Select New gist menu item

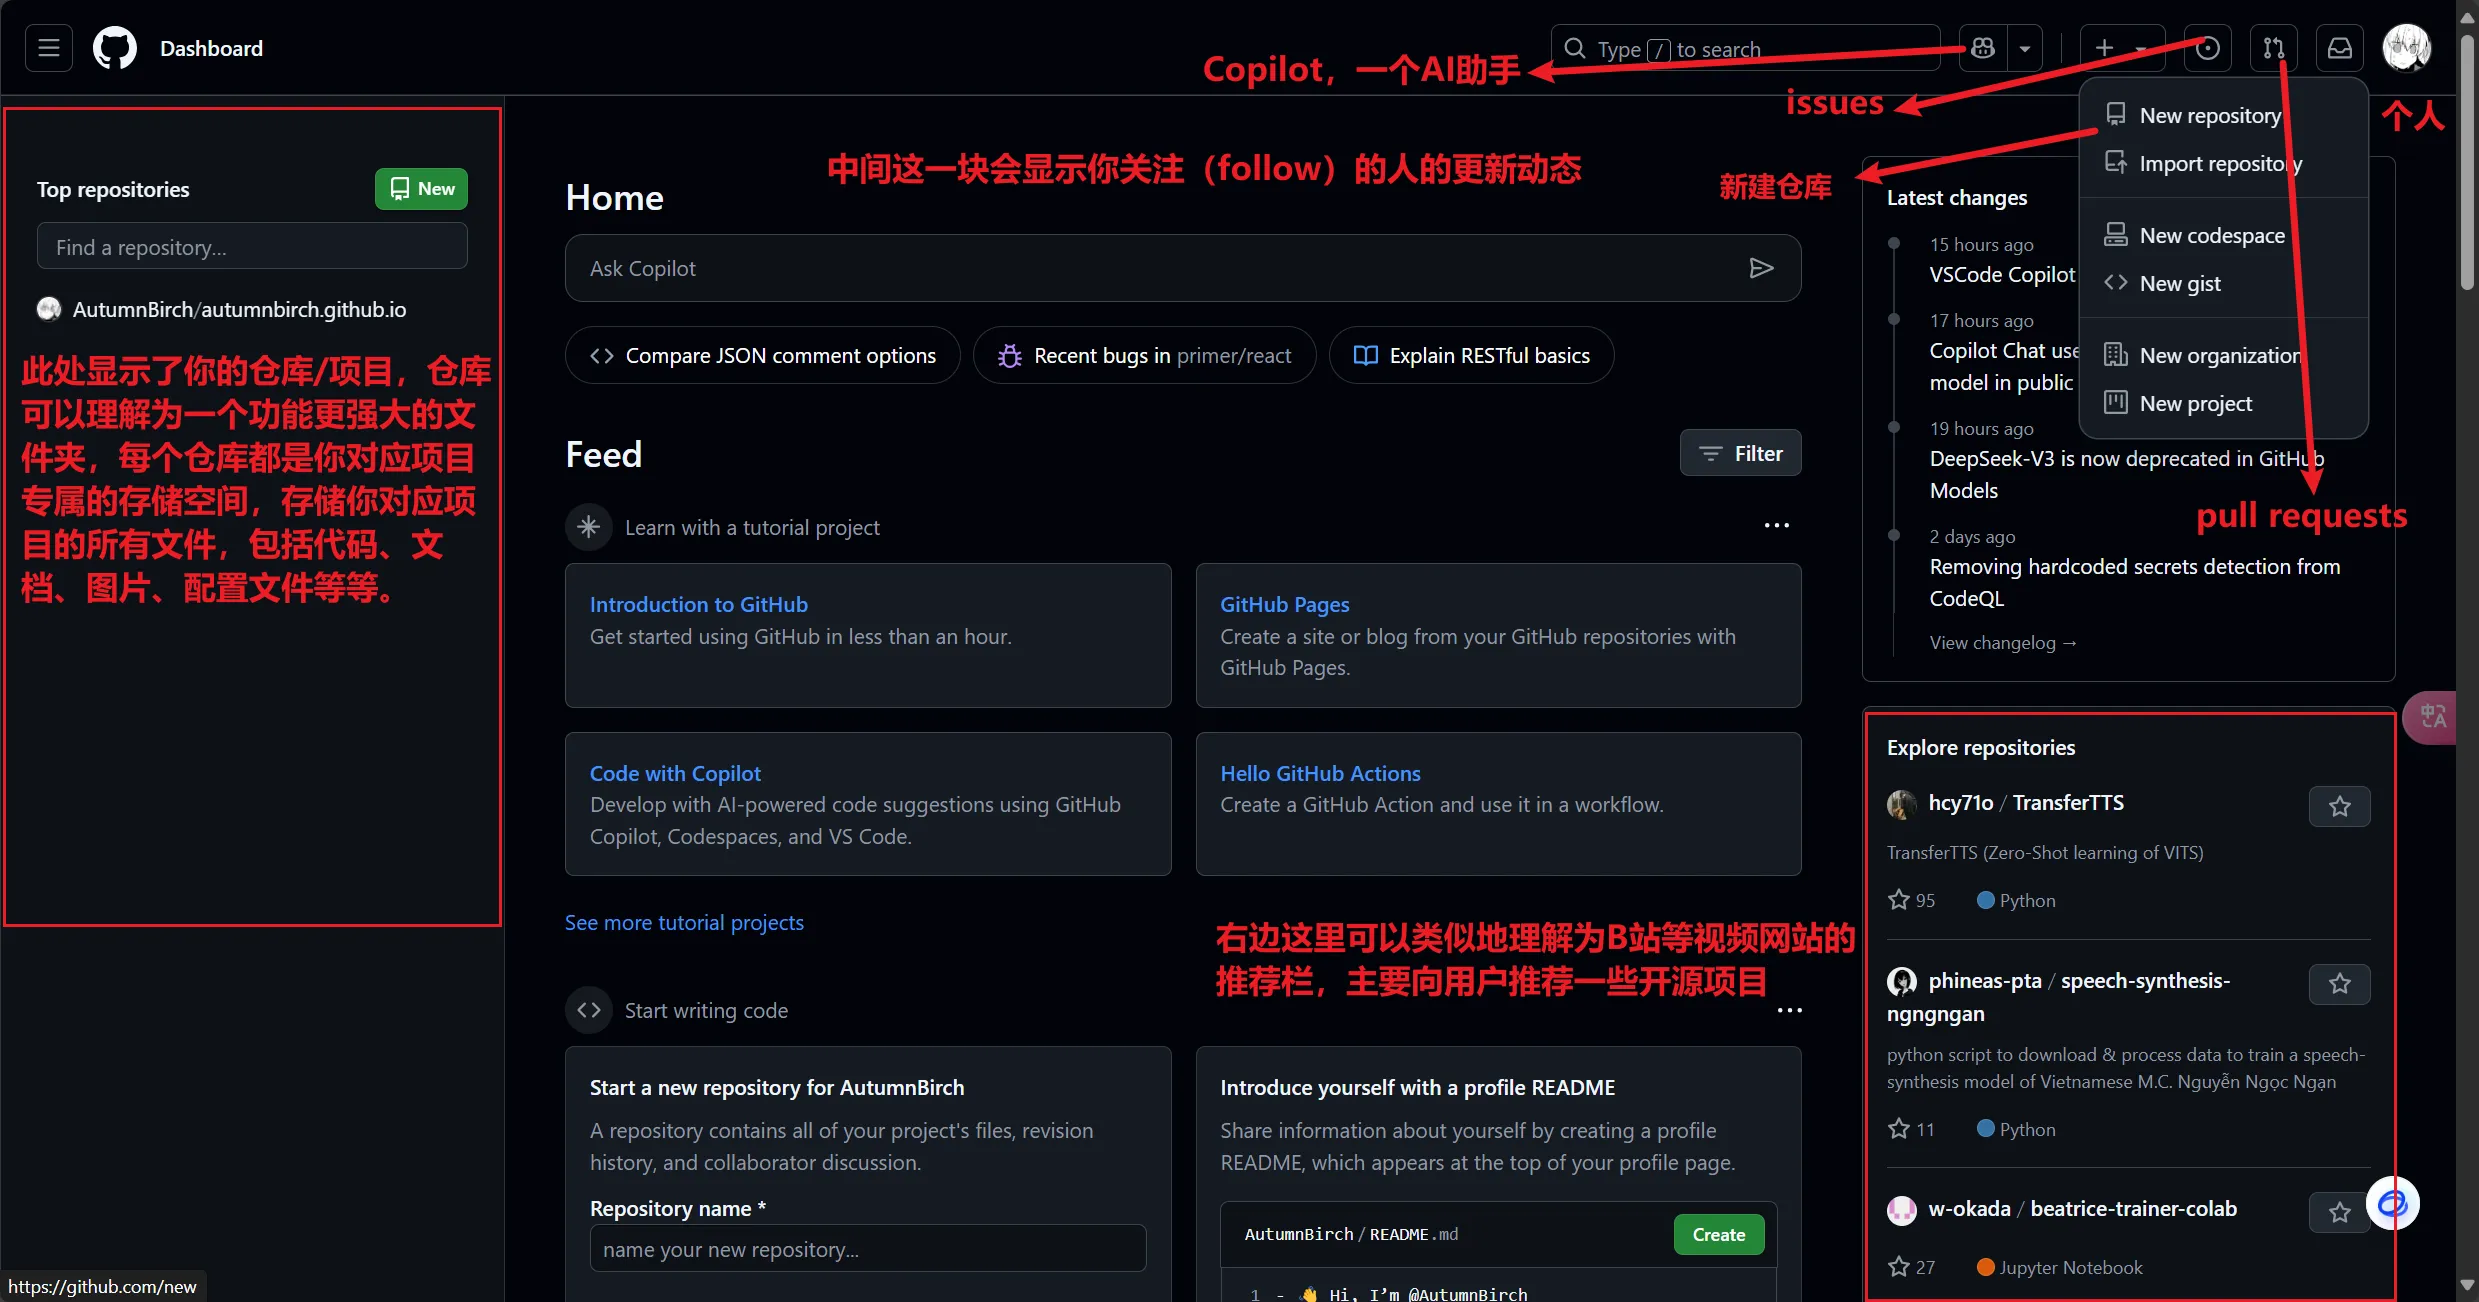pos(2223,283)
